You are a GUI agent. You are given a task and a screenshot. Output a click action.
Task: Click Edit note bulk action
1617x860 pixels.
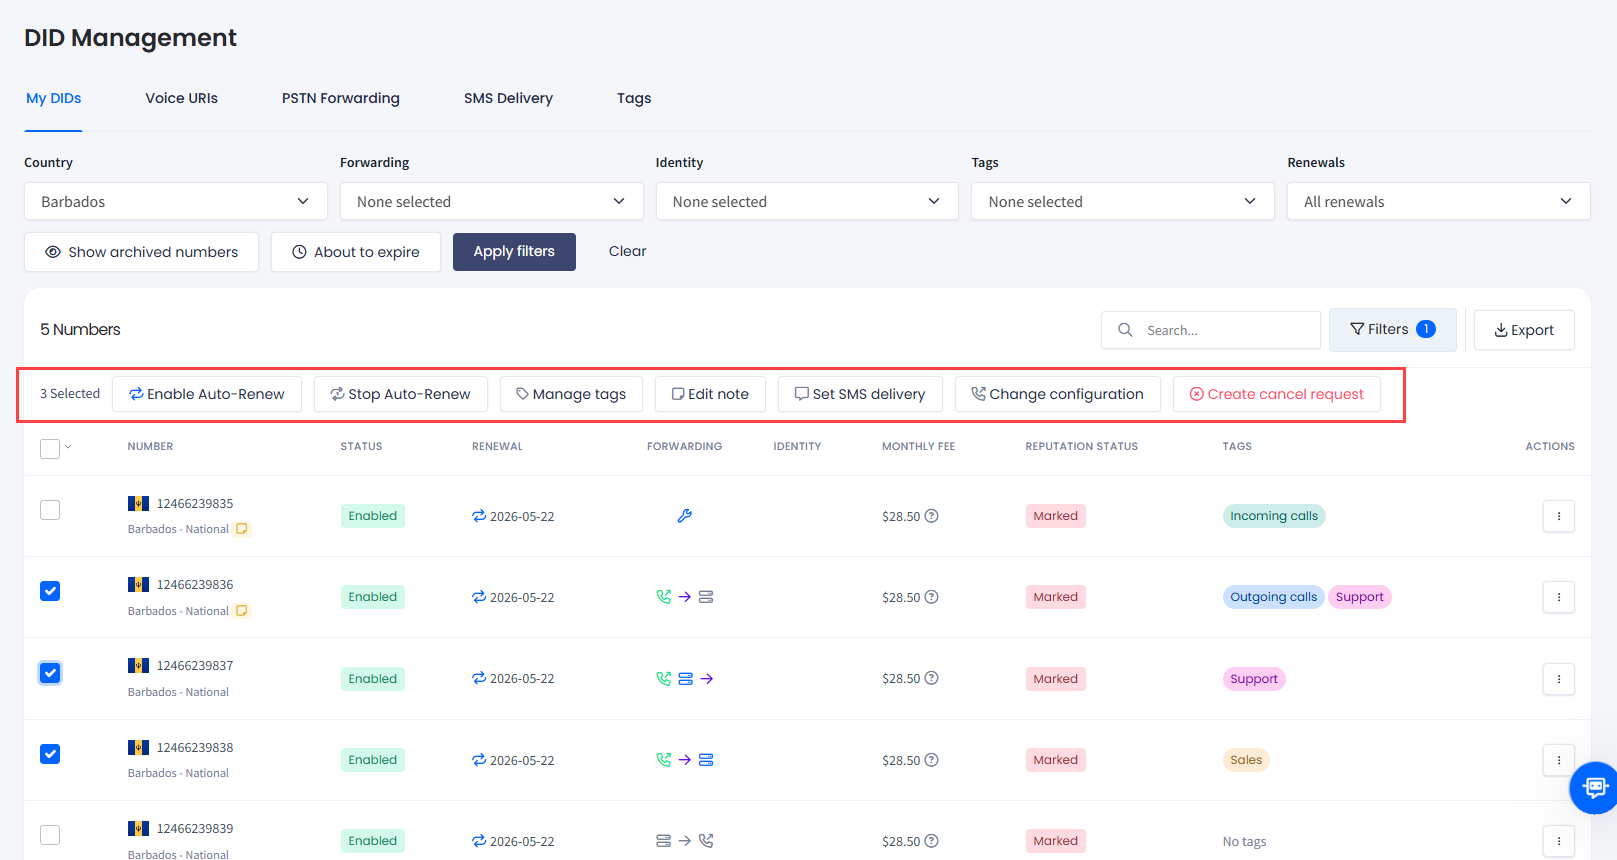point(710,394)
